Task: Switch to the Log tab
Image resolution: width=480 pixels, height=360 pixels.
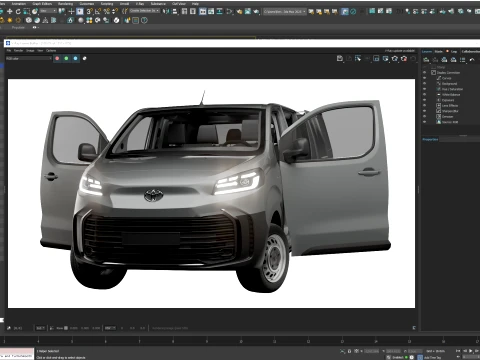Action: (x=454, y=51)
